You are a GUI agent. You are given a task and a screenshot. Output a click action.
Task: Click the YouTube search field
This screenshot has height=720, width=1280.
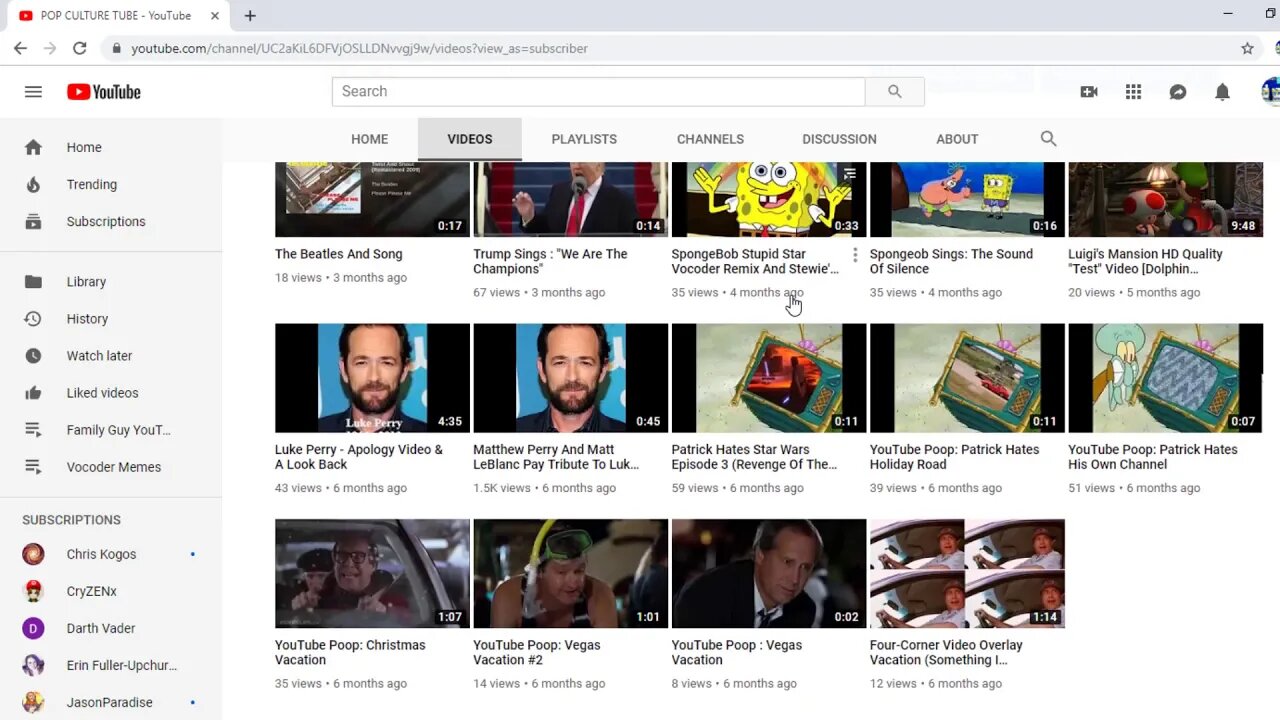pyautogui.click(x=598, y=91)
